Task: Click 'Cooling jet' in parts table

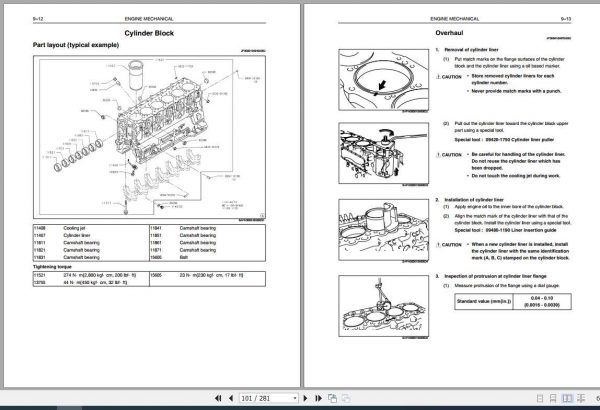Action: tap(74, 228)
